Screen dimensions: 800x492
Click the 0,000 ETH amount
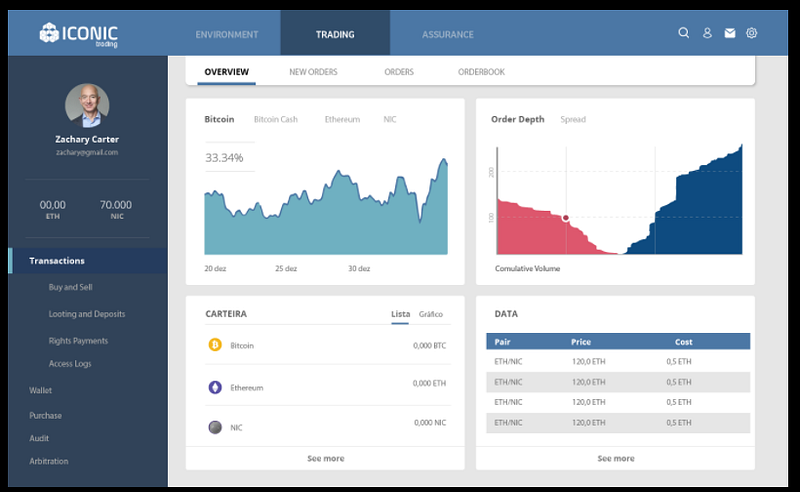click(x=430, y=383)
